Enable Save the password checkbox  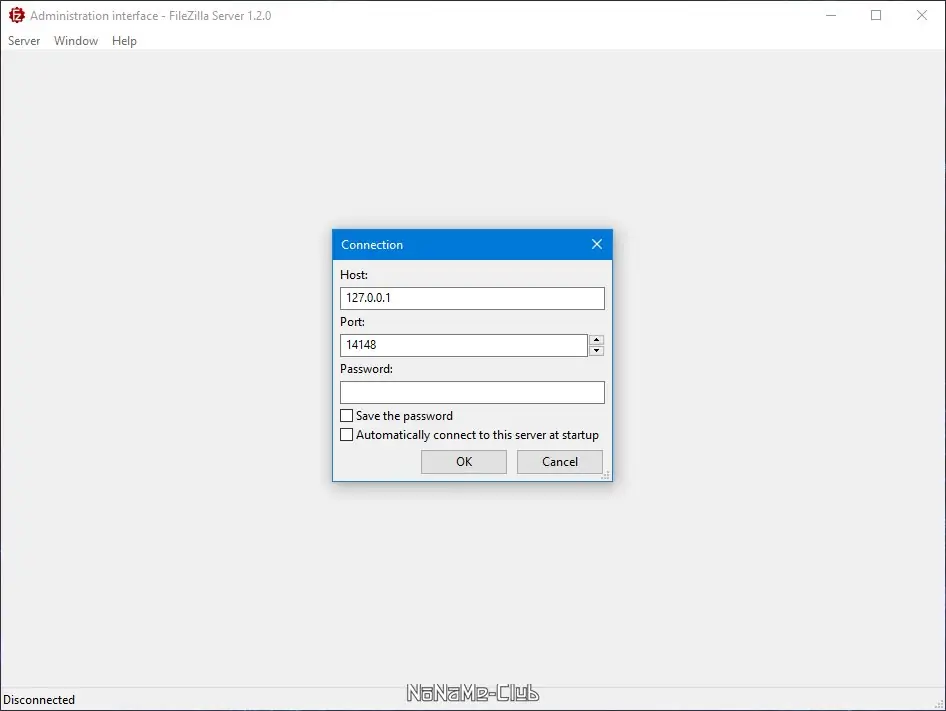coord(346,416)
